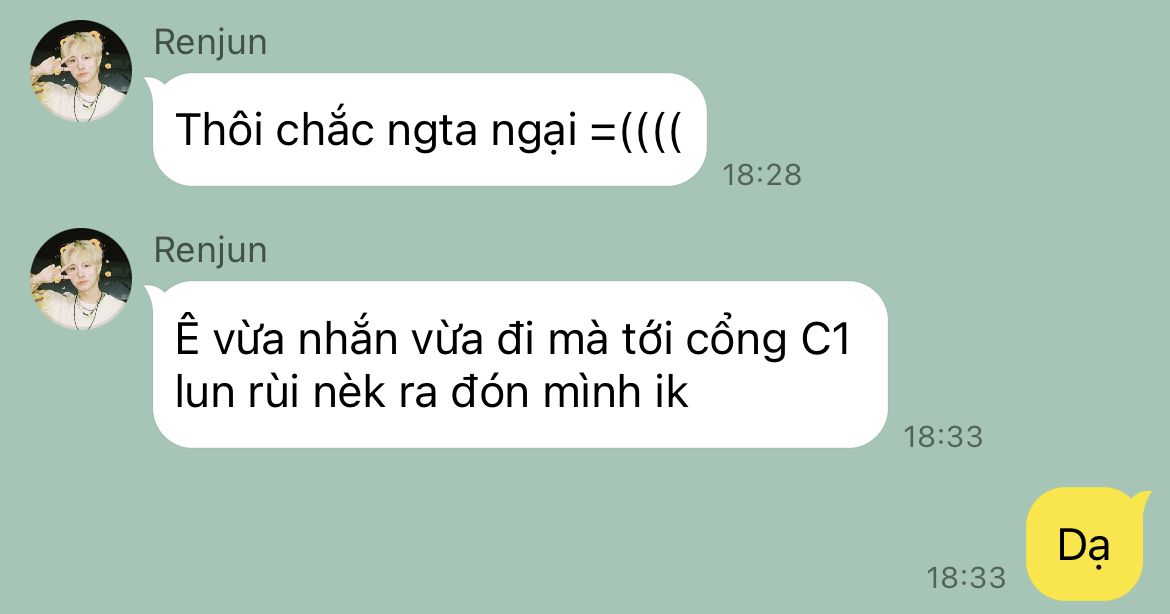Click the 18:28 timestamp
The height and width of the screenshot is (614, 1170).
click(762, 175)
